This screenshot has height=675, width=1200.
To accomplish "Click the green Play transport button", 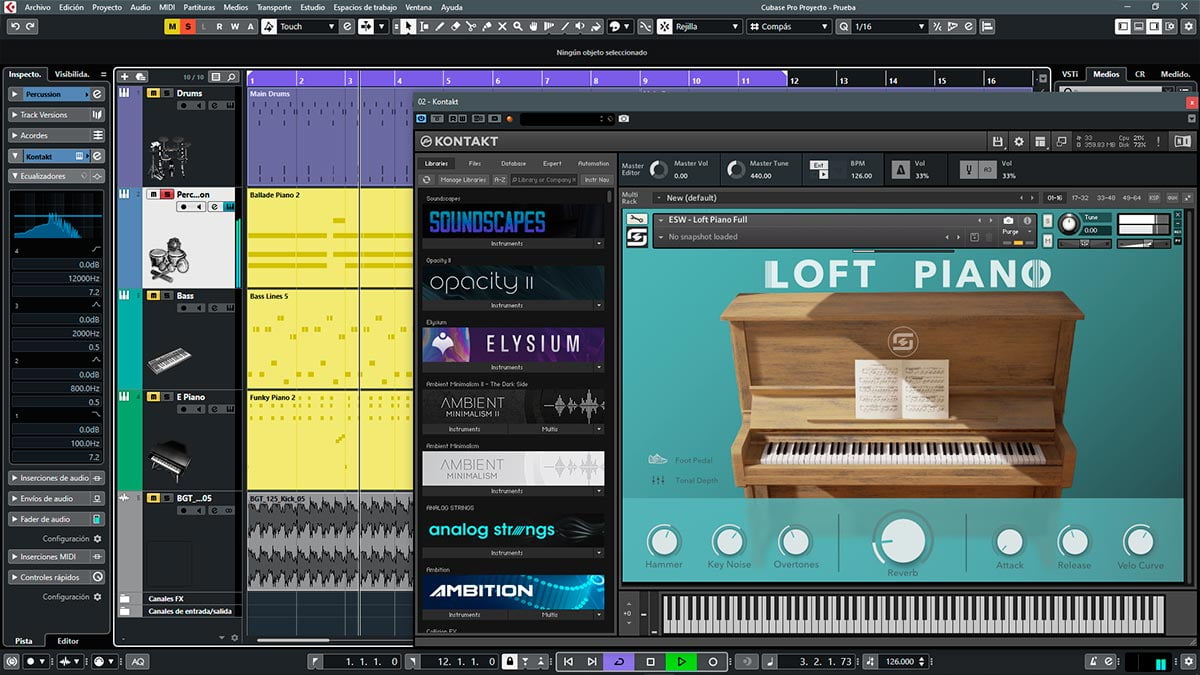I will pyautogui.click(x=681, y=662).
